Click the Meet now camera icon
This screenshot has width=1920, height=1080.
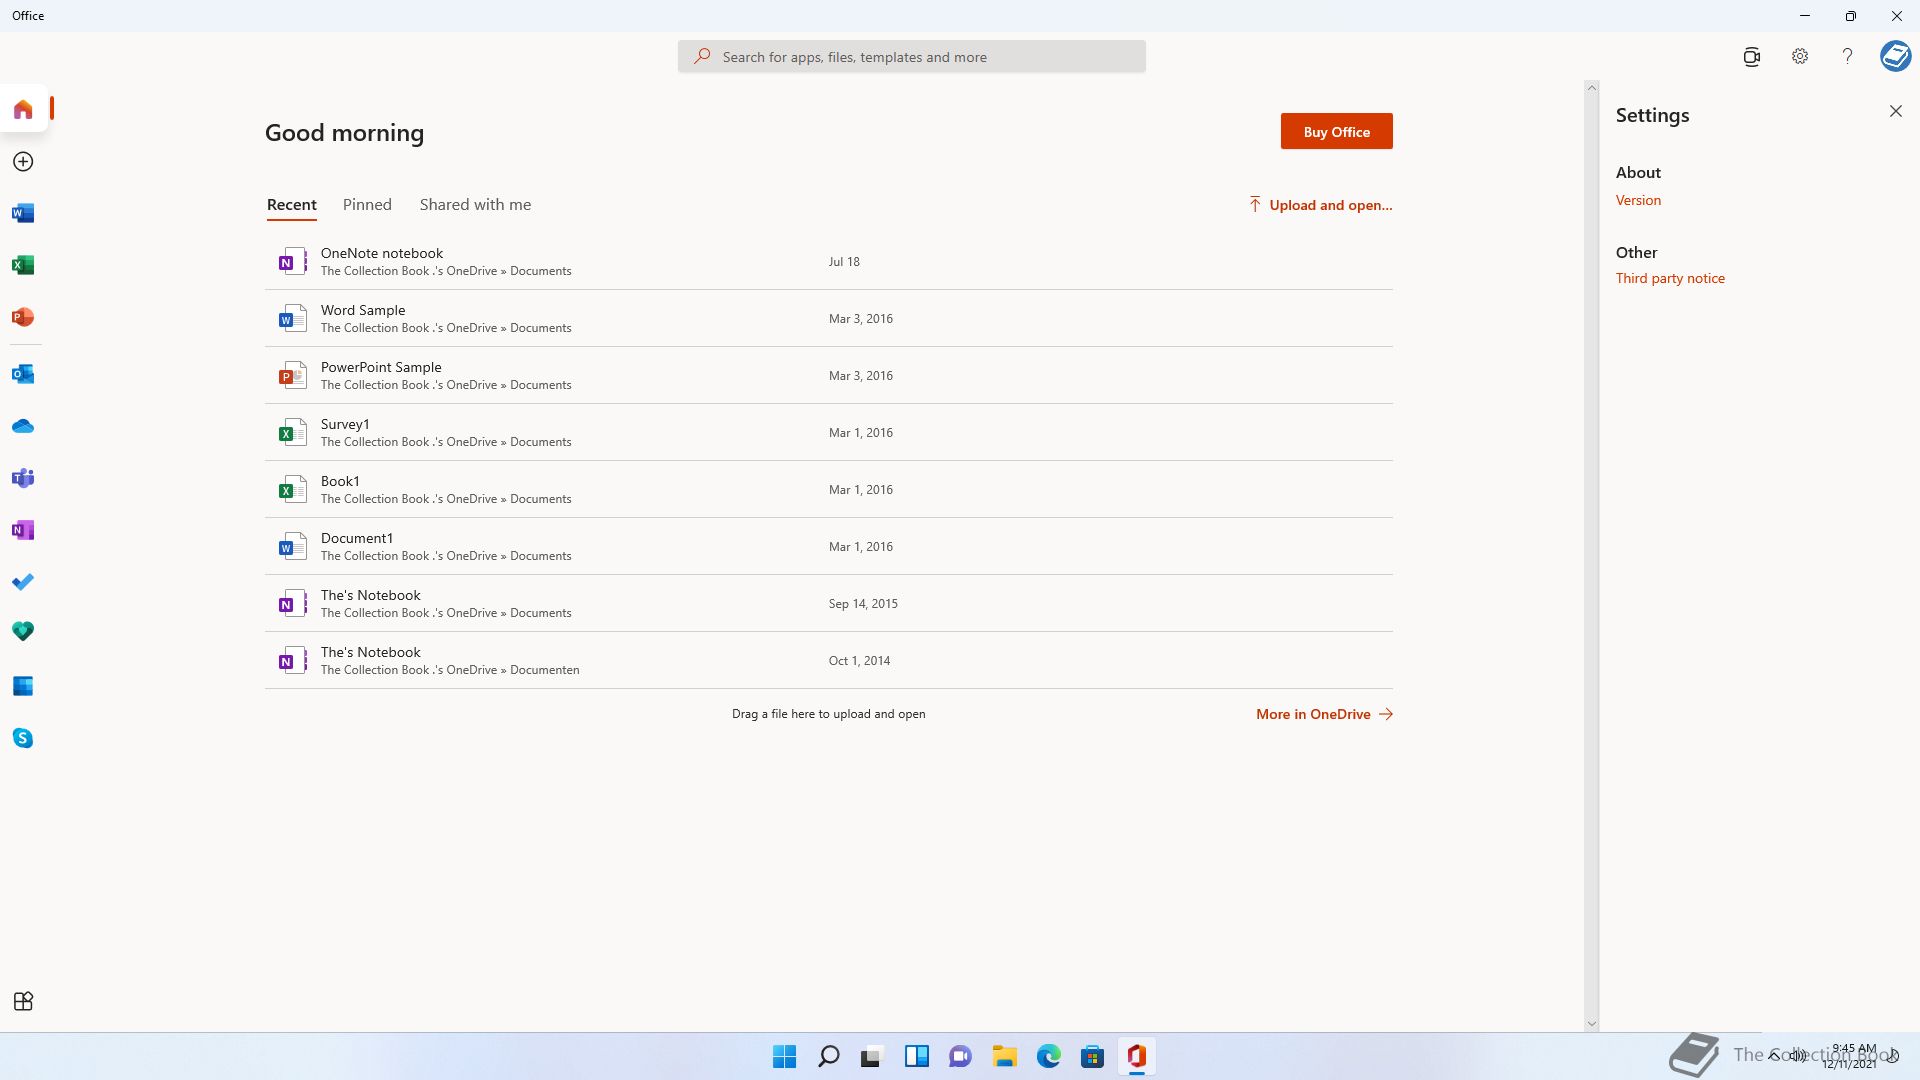1751,57
